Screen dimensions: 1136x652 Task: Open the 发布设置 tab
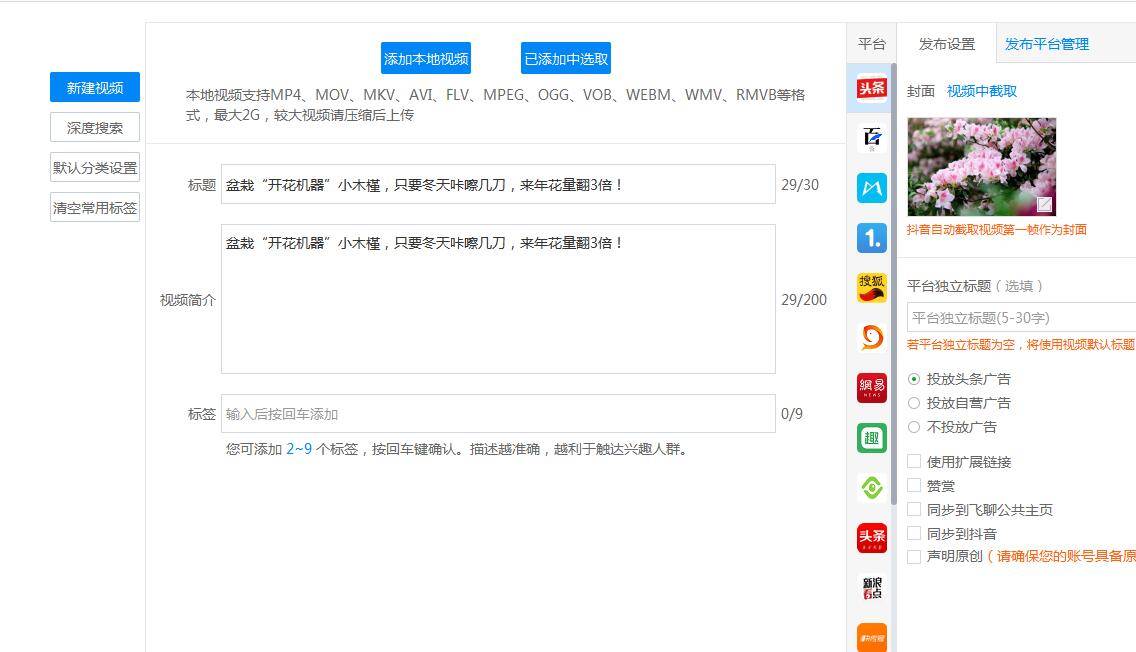point(946,44)
